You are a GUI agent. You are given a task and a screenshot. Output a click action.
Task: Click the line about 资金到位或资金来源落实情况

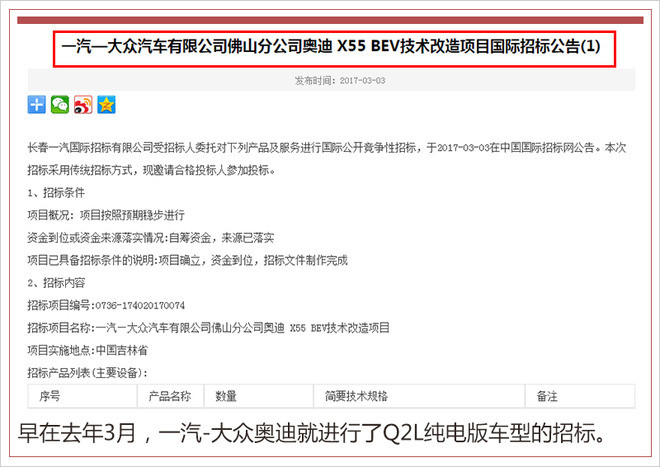click(151, 238)
